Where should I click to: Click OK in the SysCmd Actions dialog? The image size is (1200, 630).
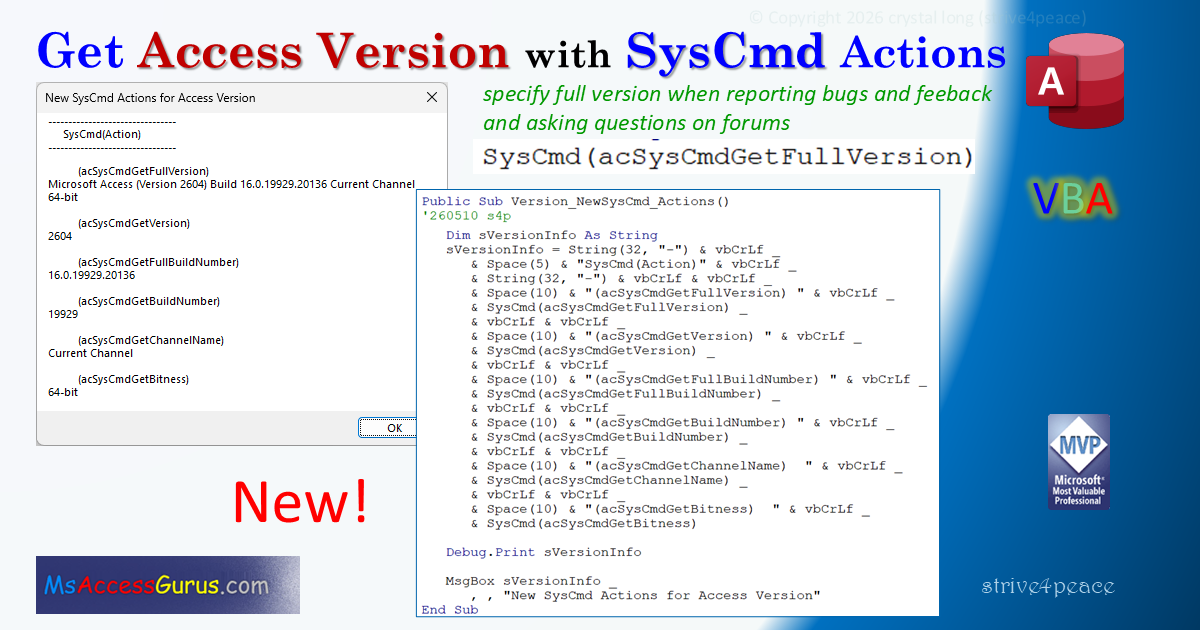(394, 428)
